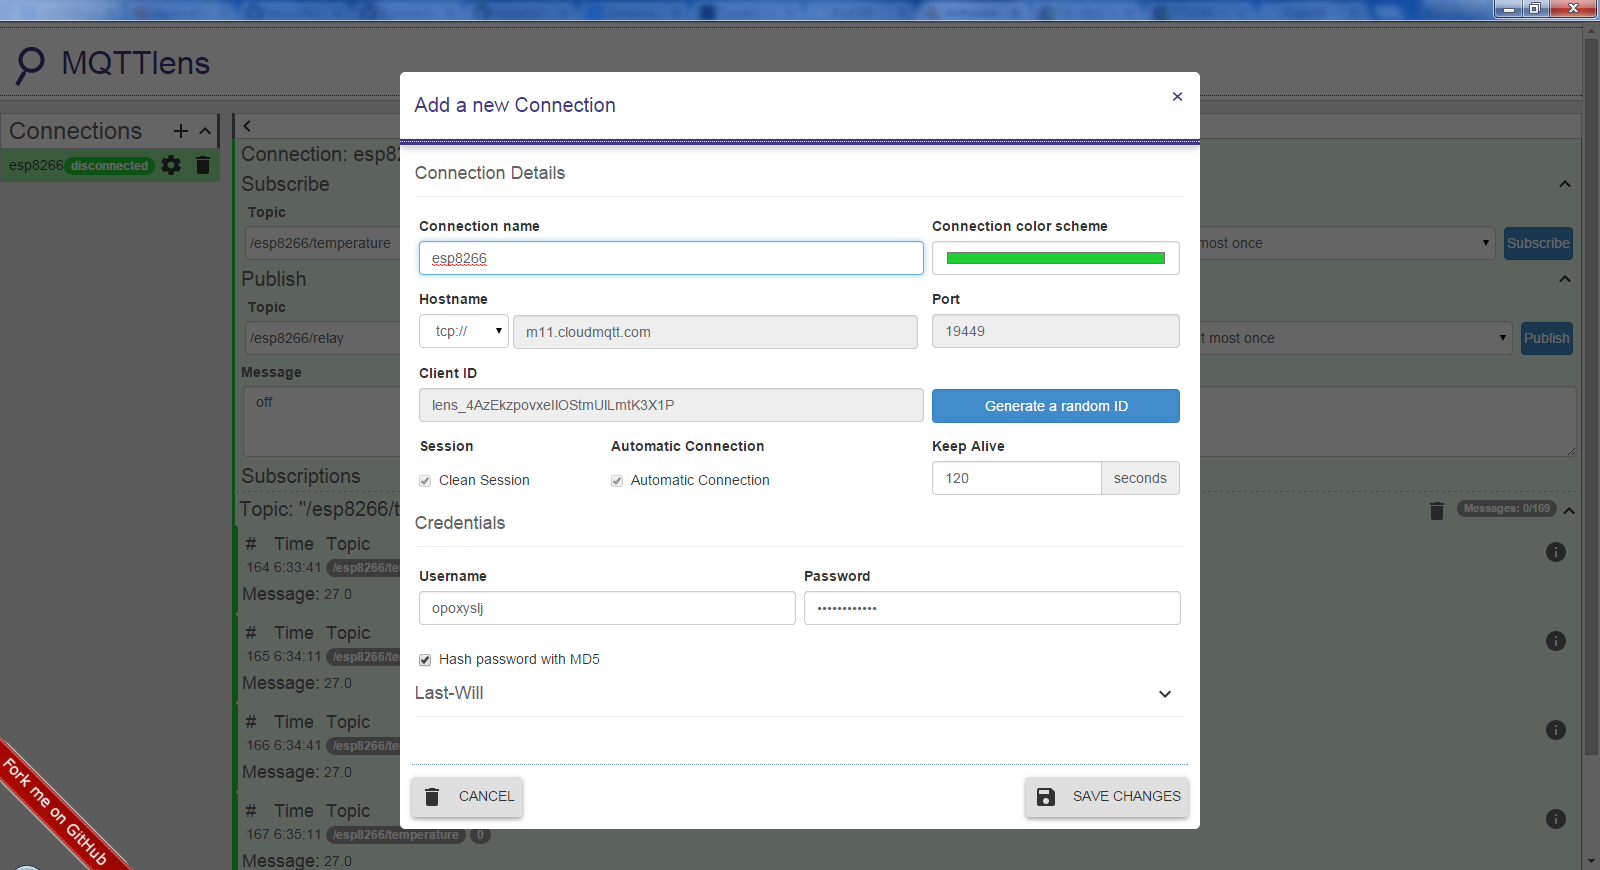Collapse the Subscribe section chevron
The width and height of the screenshot is (1600, 870).
[1565, 184]
